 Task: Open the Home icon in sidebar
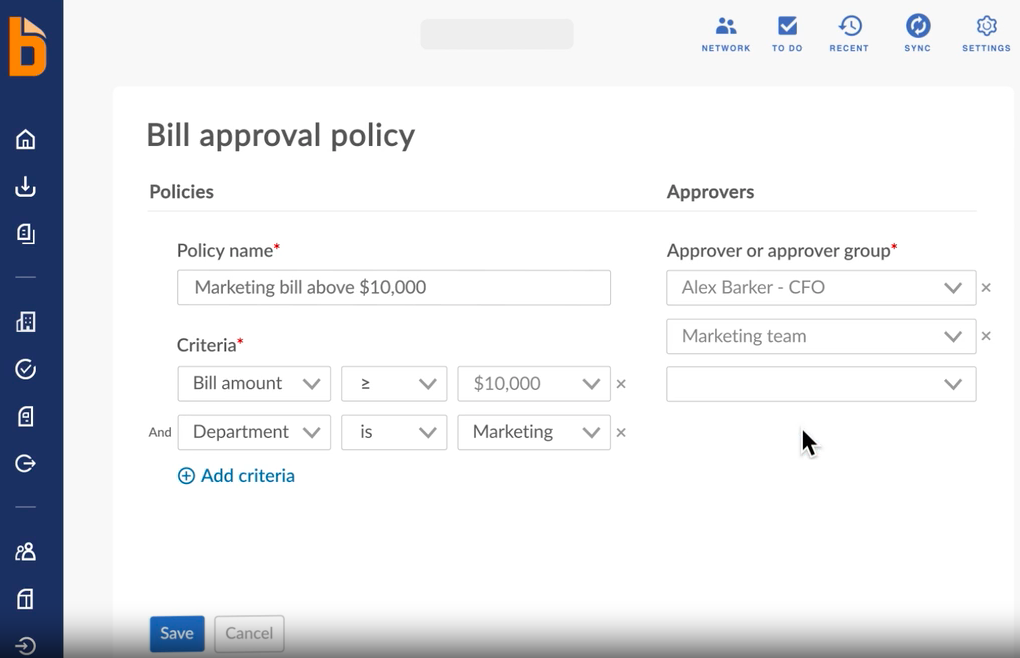[25, 139]
